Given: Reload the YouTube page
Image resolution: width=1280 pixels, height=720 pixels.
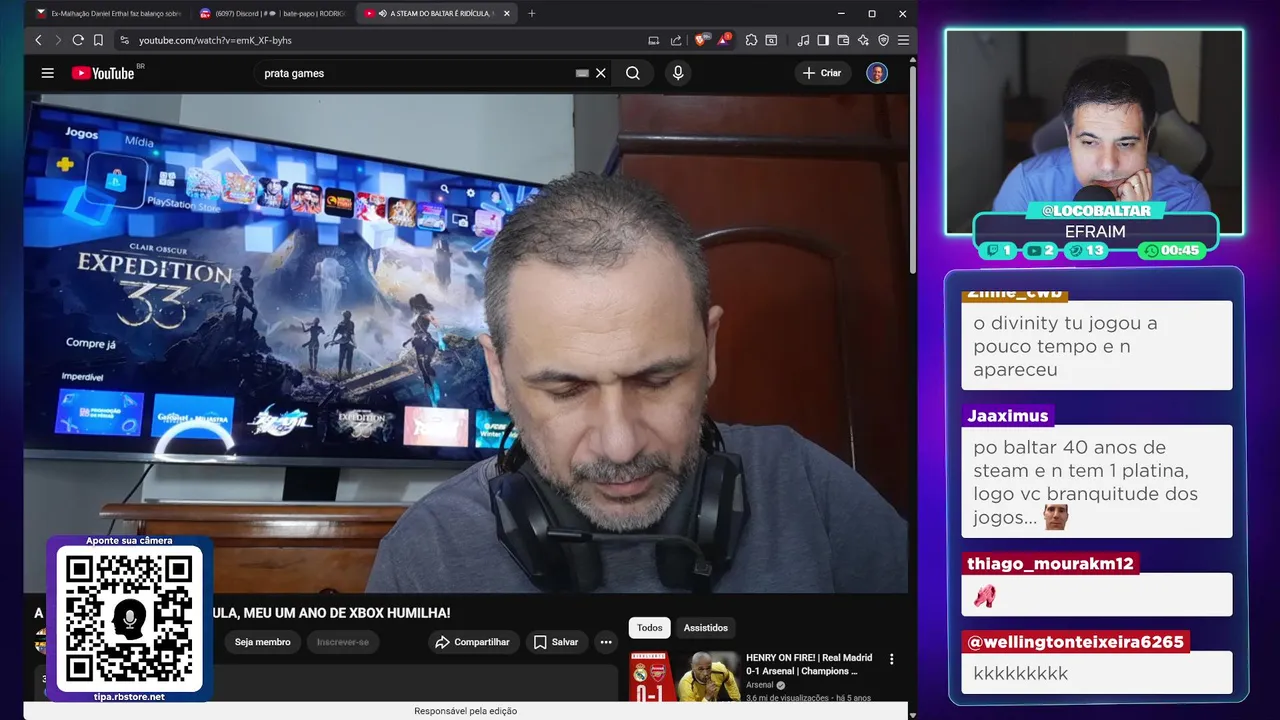Looking at the screenshot, I should point(78,40).
